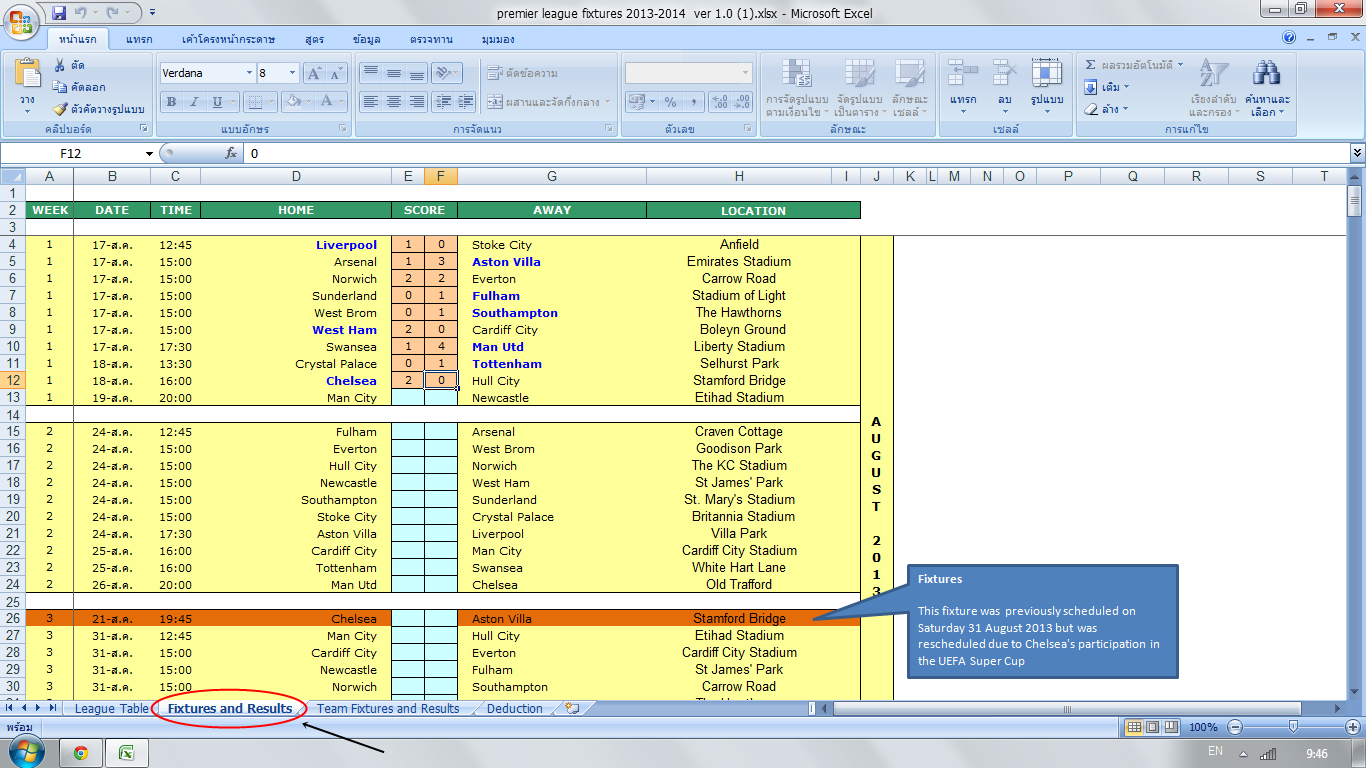Open the Formulas (สูตร) ribbon tab

[314, 39]
